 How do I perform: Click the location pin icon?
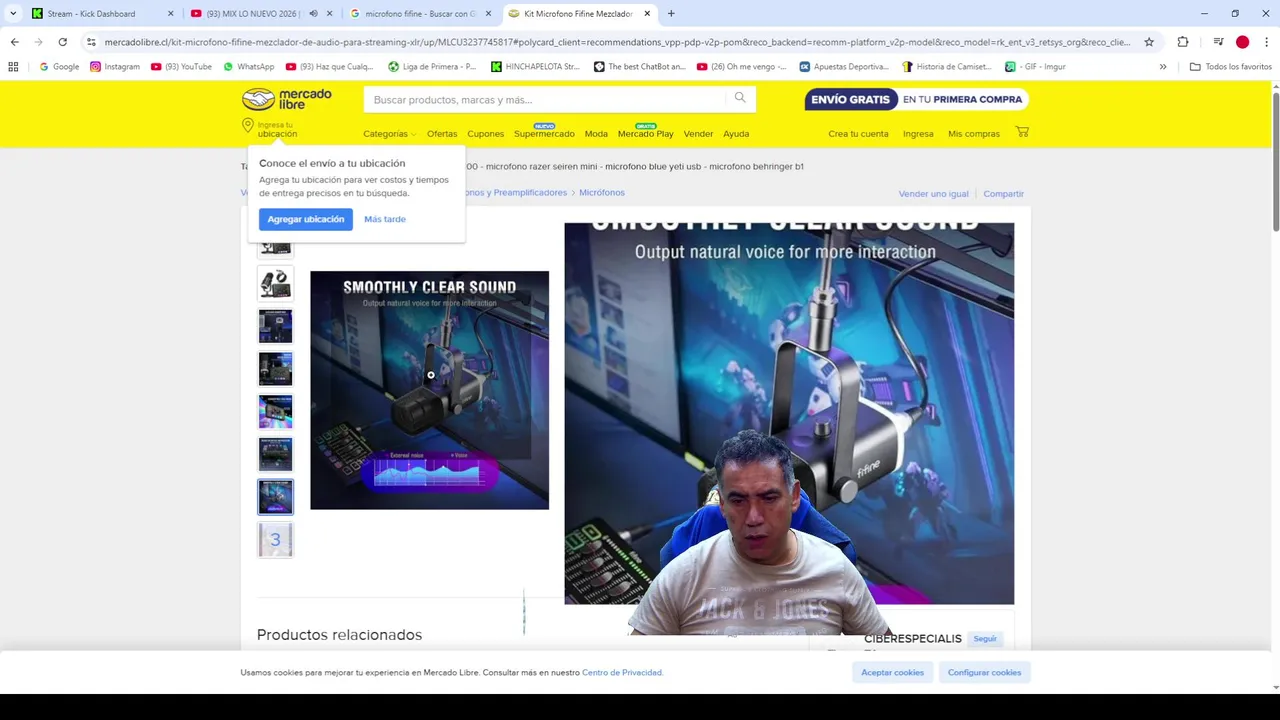tap(248, 125)
